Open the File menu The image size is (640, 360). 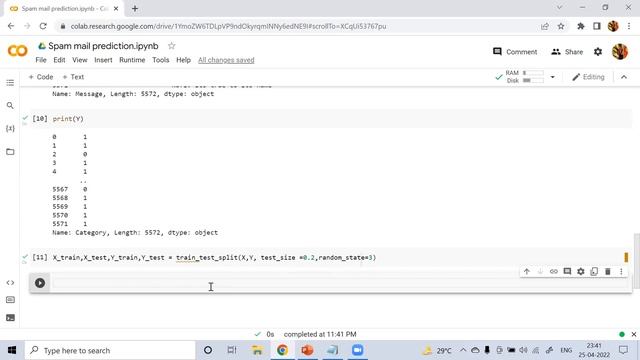click(x=41, y=60)
